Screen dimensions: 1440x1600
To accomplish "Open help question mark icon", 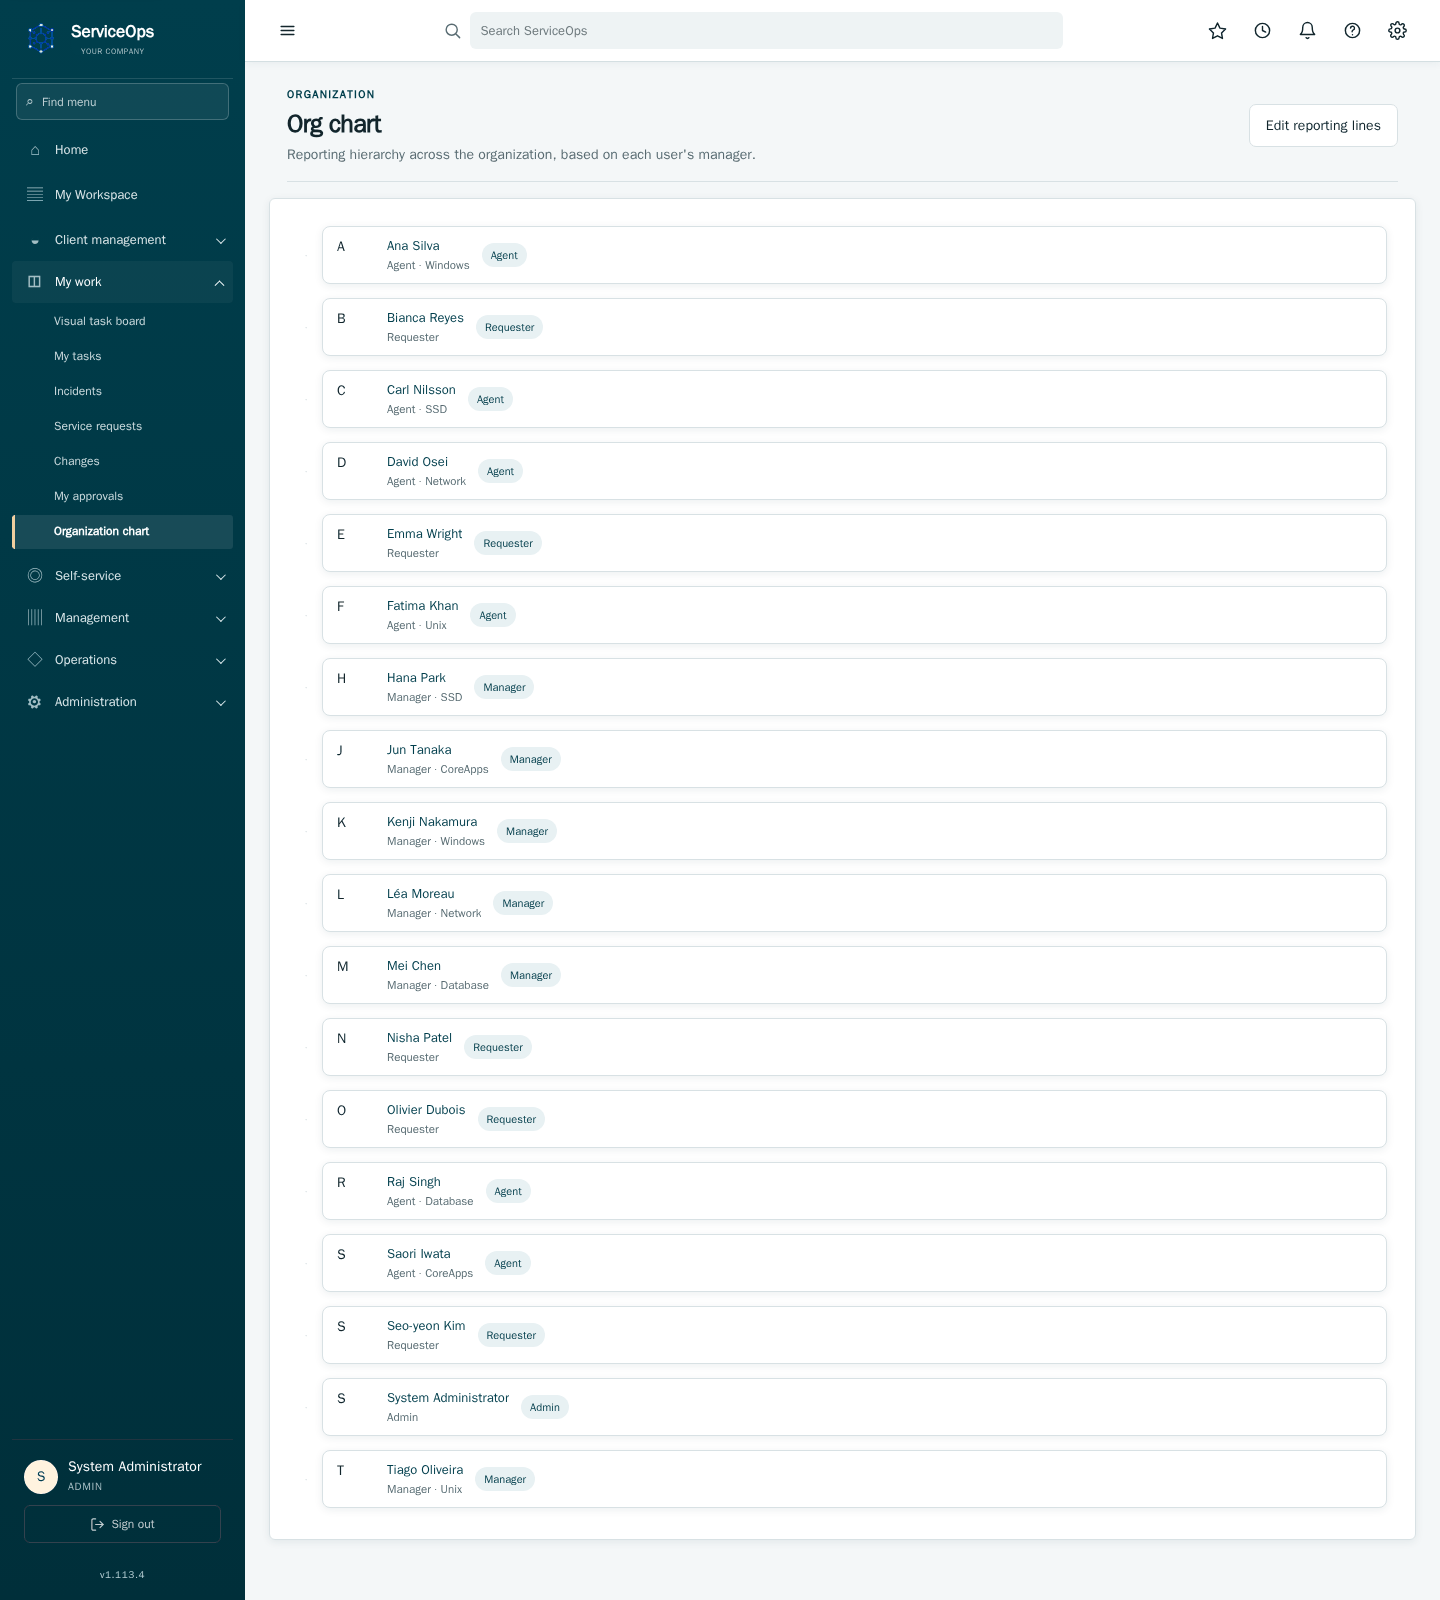I will click(x=1353, y=31).
